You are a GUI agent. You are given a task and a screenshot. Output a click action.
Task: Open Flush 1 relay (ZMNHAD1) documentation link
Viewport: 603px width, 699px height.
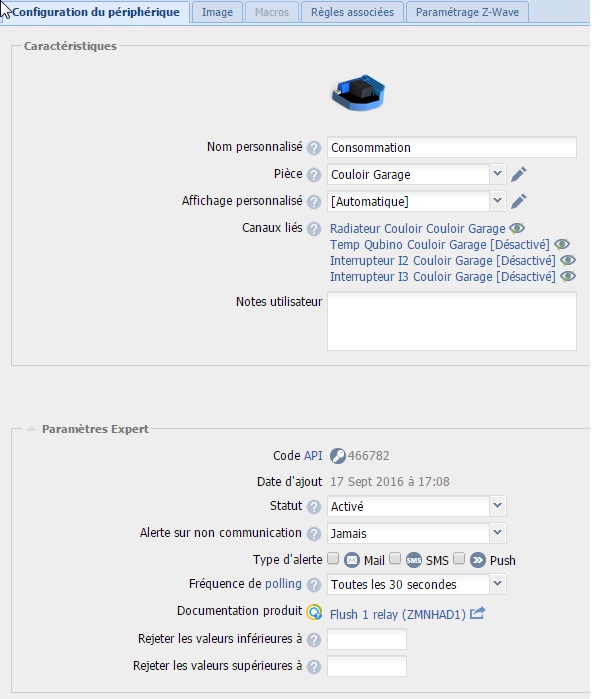coord(398,615)
